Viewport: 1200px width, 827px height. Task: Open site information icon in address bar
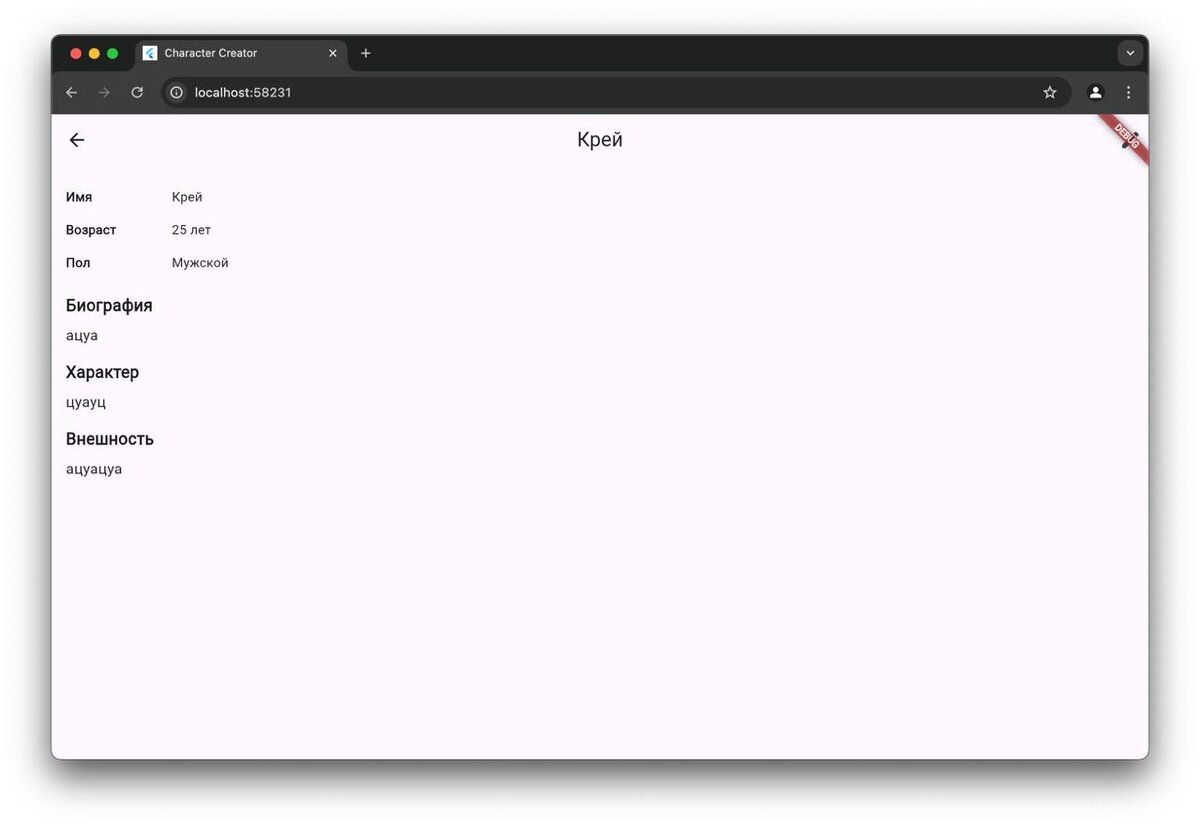pyautogui.click(x=177, y=92)
